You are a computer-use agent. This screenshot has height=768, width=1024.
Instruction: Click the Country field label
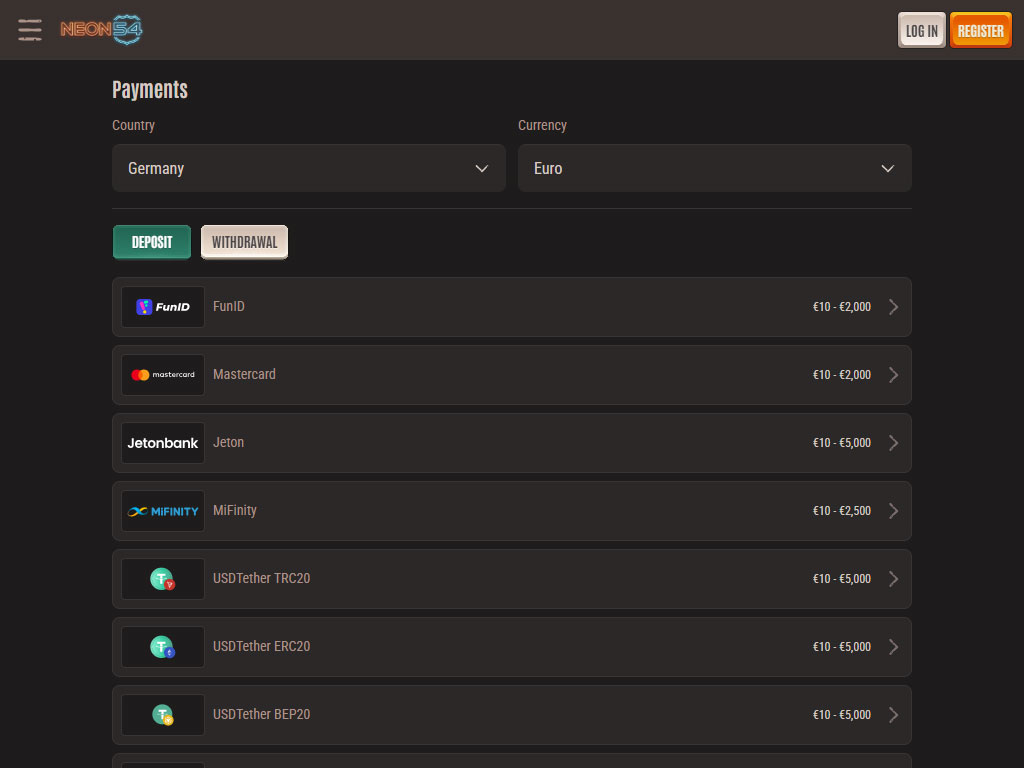[133, 125]
